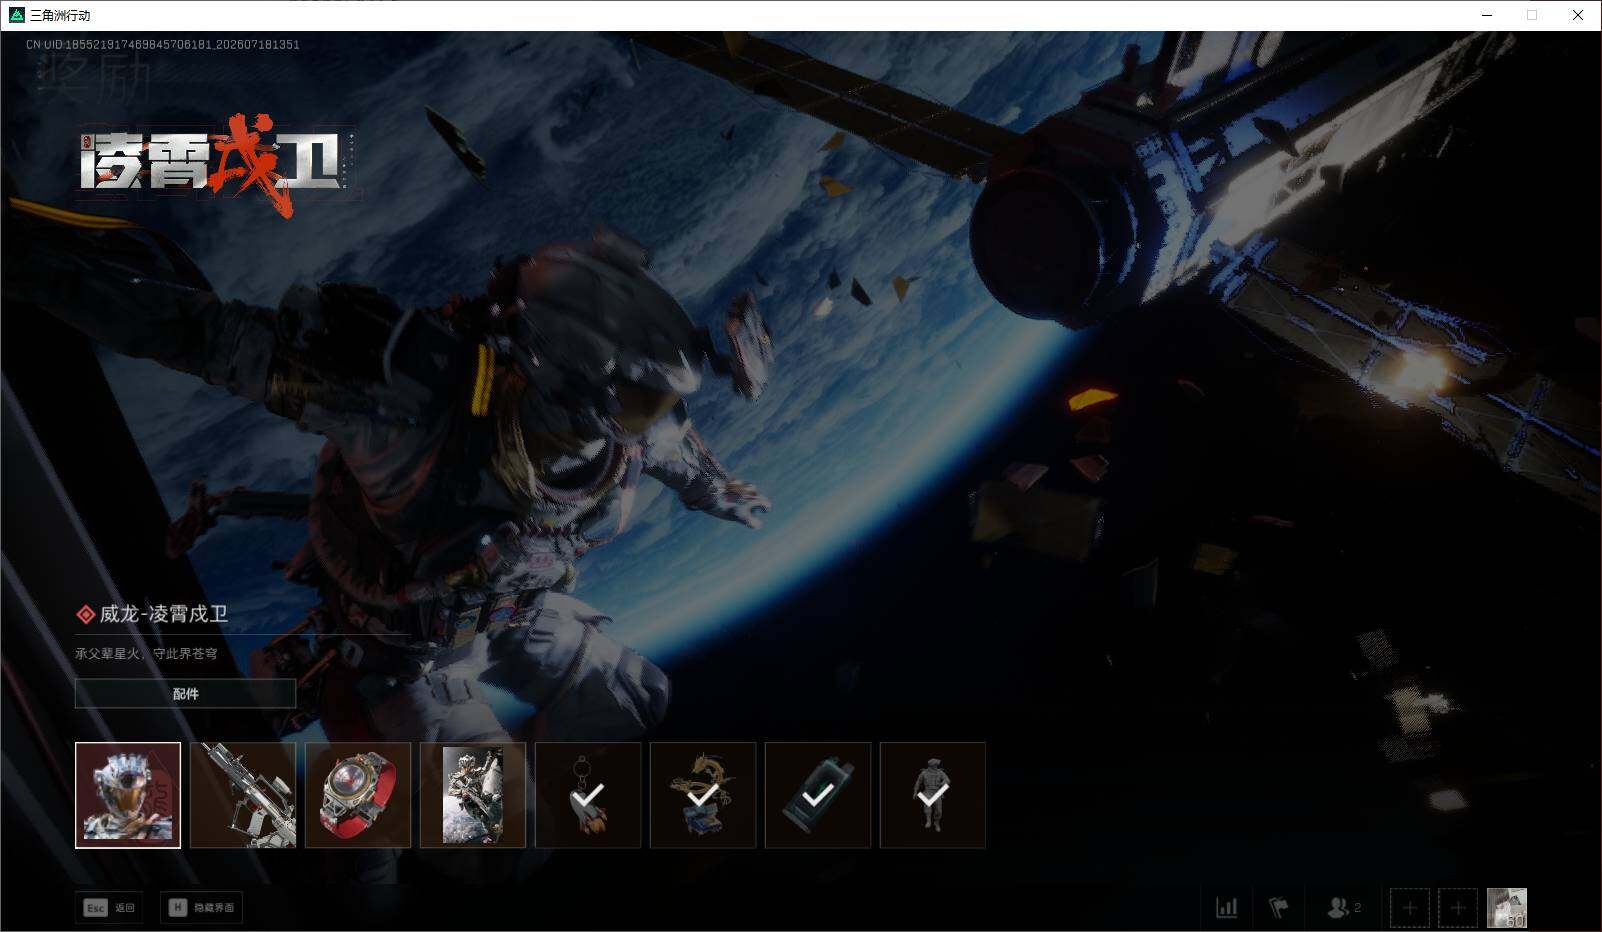The image size is (1602, 932).
Task: Select the golden dragon ornament reward
Action: tap(703, 795)
